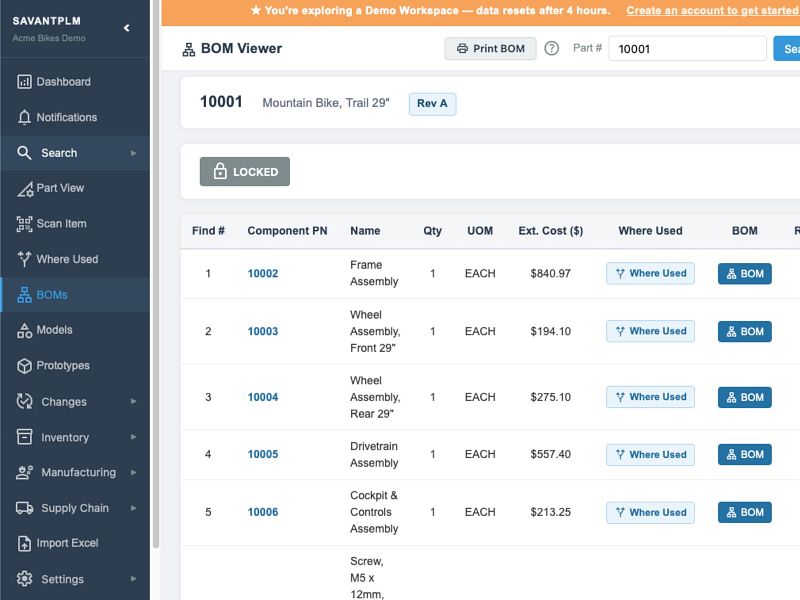Screen dimensions: 800x600
Task: Click the Scan Item QR icon
Action: pos(24,224)
